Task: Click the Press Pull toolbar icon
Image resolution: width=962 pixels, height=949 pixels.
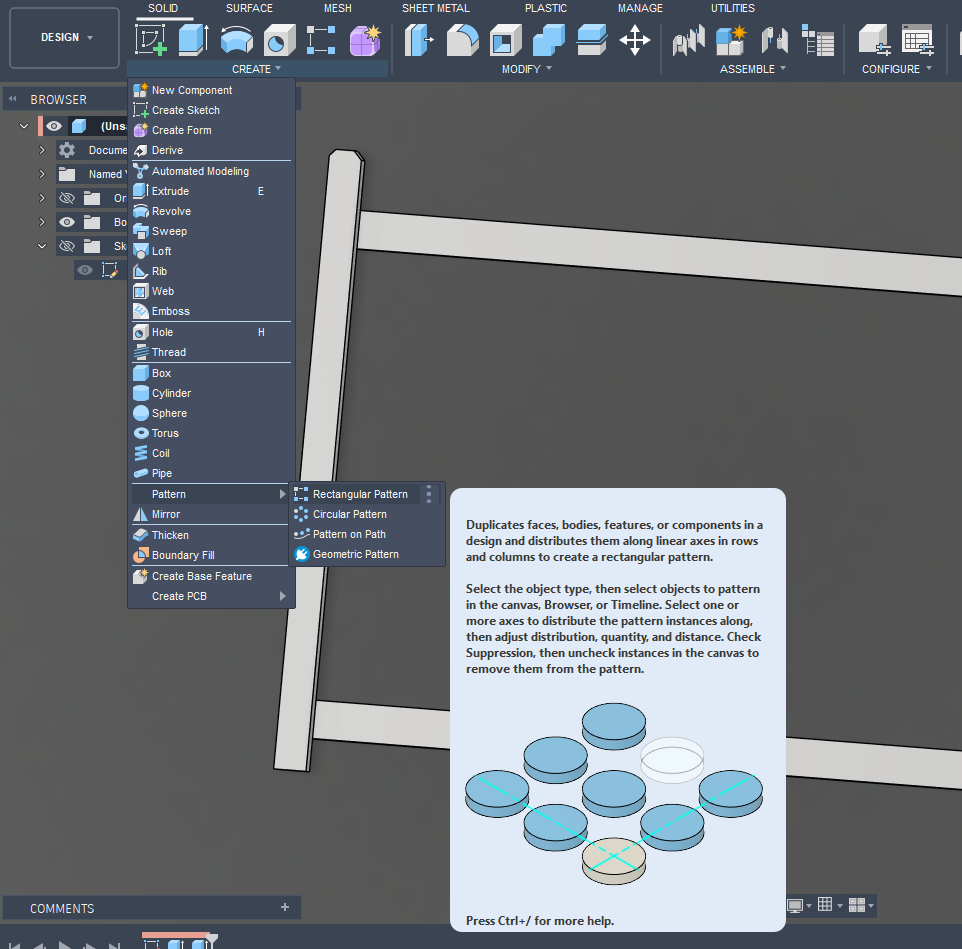Action: [418, 40]
